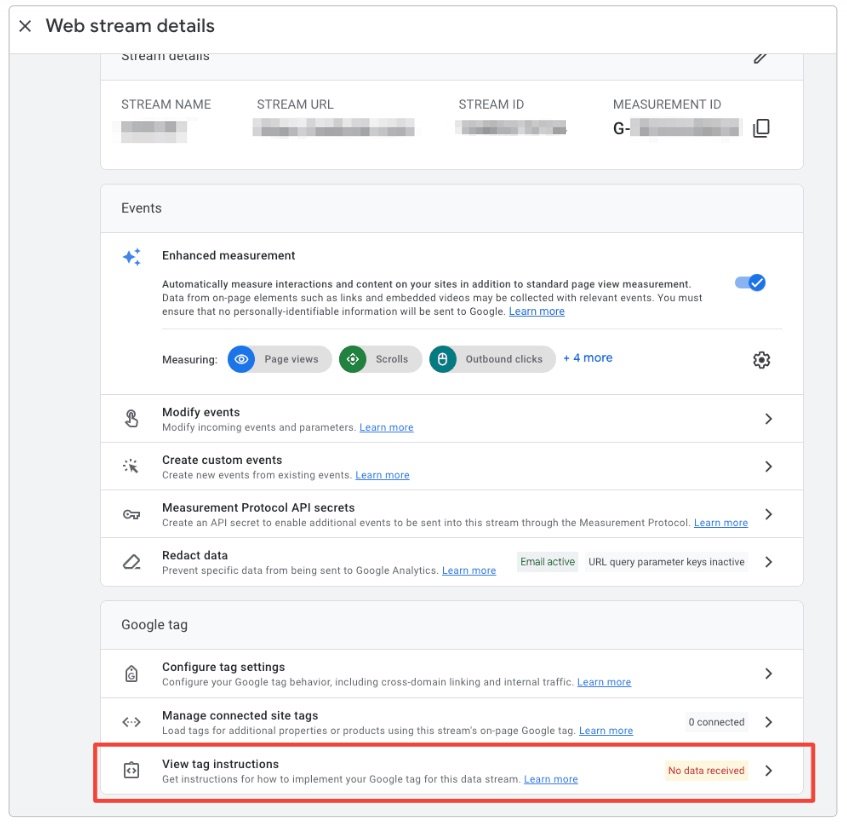Viewport: 847px width, 825px height.
Task: Select the Modify events icon
Action: pyautogui.click(x=131, y=418)
